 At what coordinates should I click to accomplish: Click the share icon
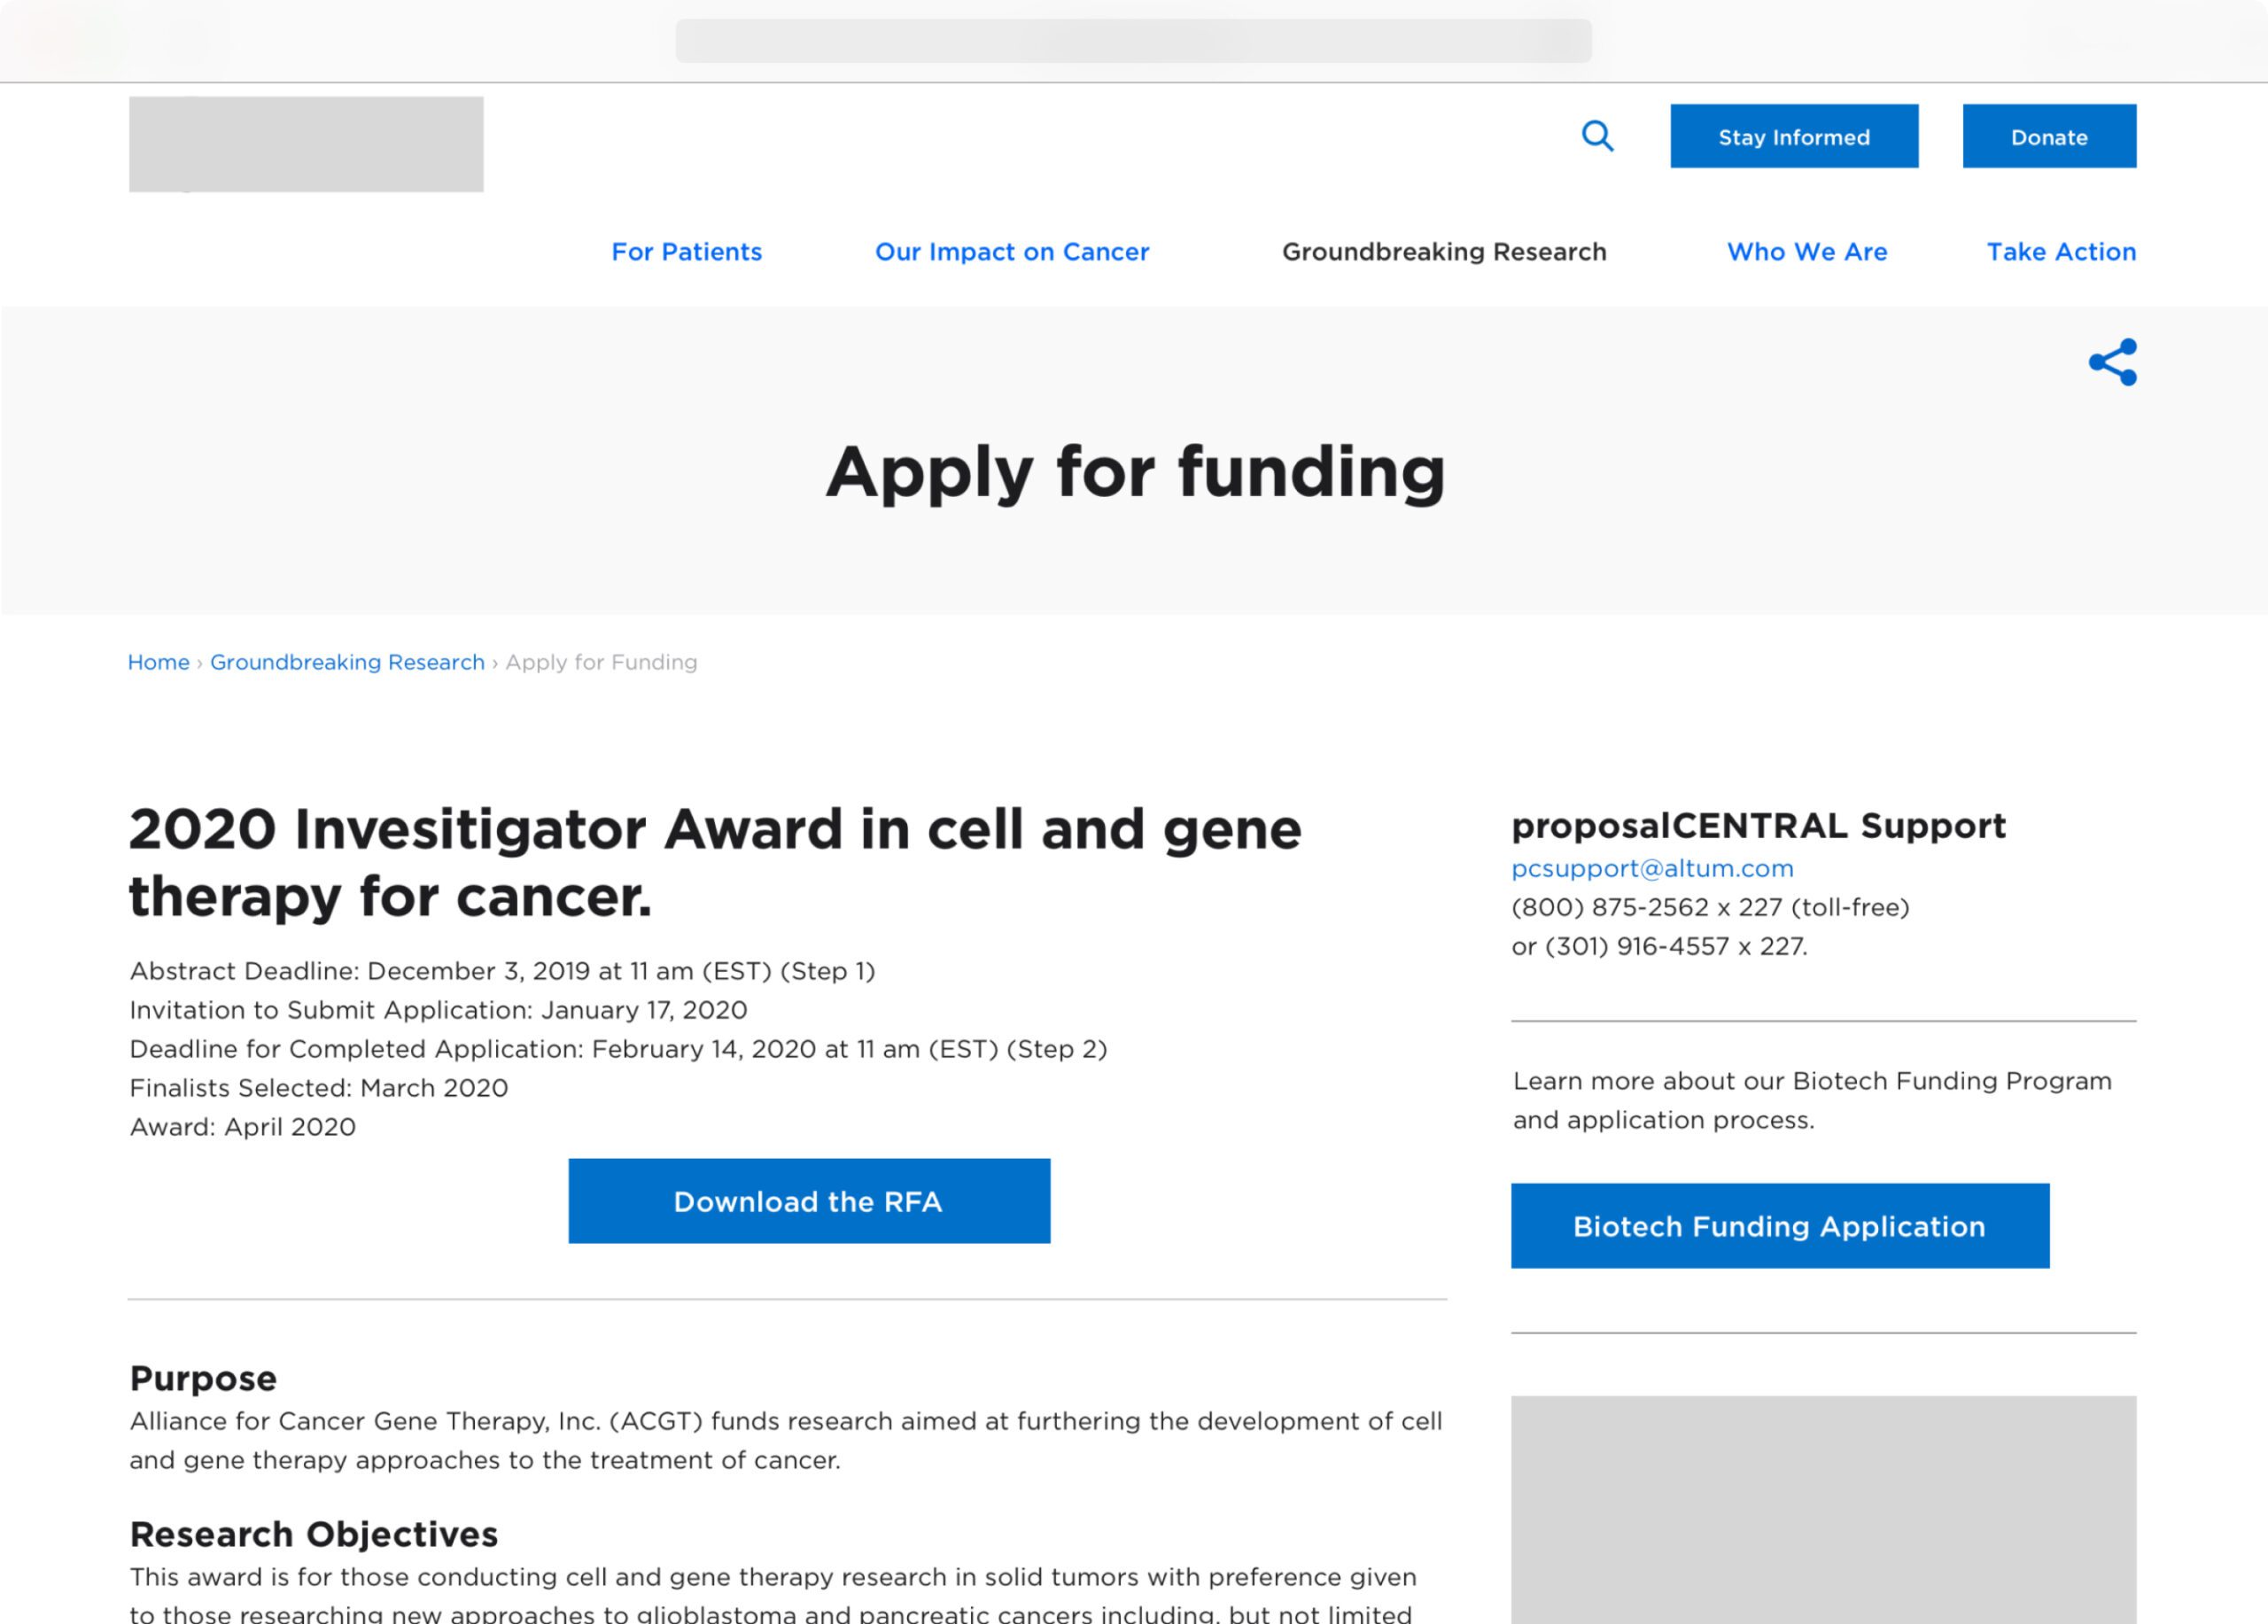tap(2112, 362)
